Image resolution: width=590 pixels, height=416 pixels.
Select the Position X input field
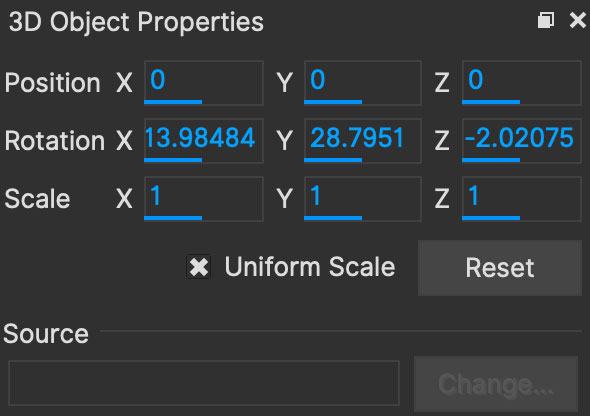204,83
